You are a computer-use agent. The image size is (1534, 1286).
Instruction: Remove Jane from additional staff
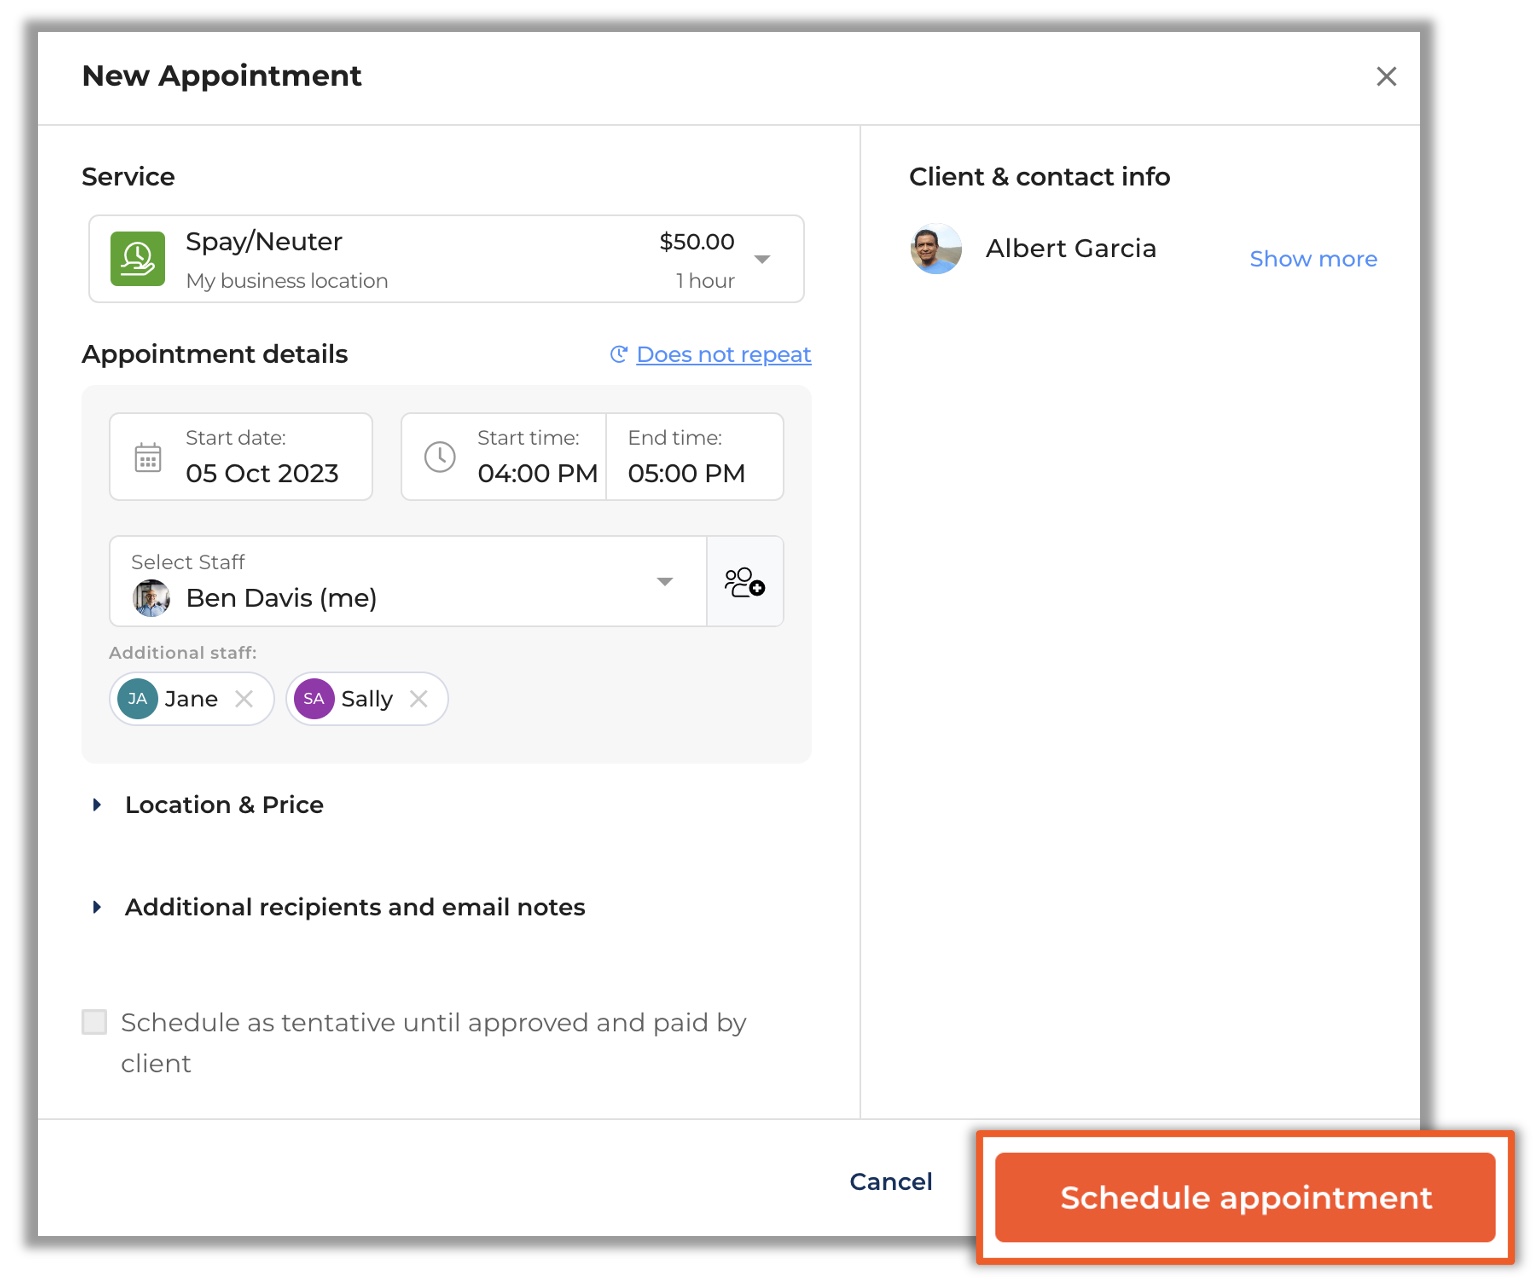[243, 699]
